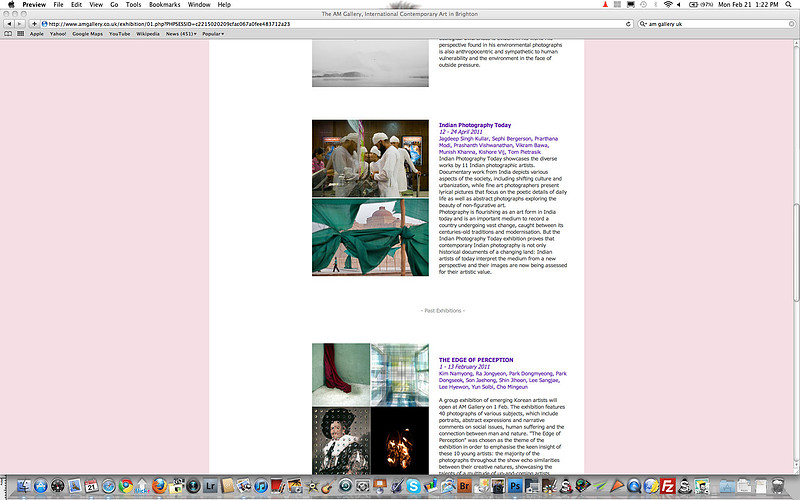Open the Flickr uploader dock icon
Viewport: 800px width, 500px height.
(142, 486)
